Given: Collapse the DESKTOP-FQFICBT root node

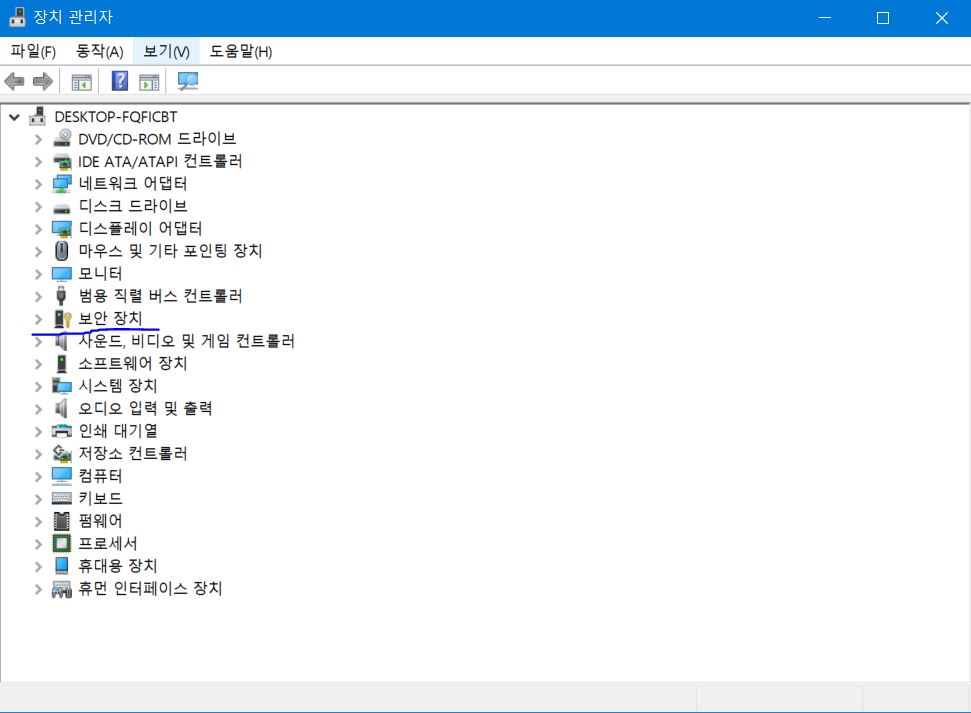Looking at the screenshot, I should (x=14, y=117).
